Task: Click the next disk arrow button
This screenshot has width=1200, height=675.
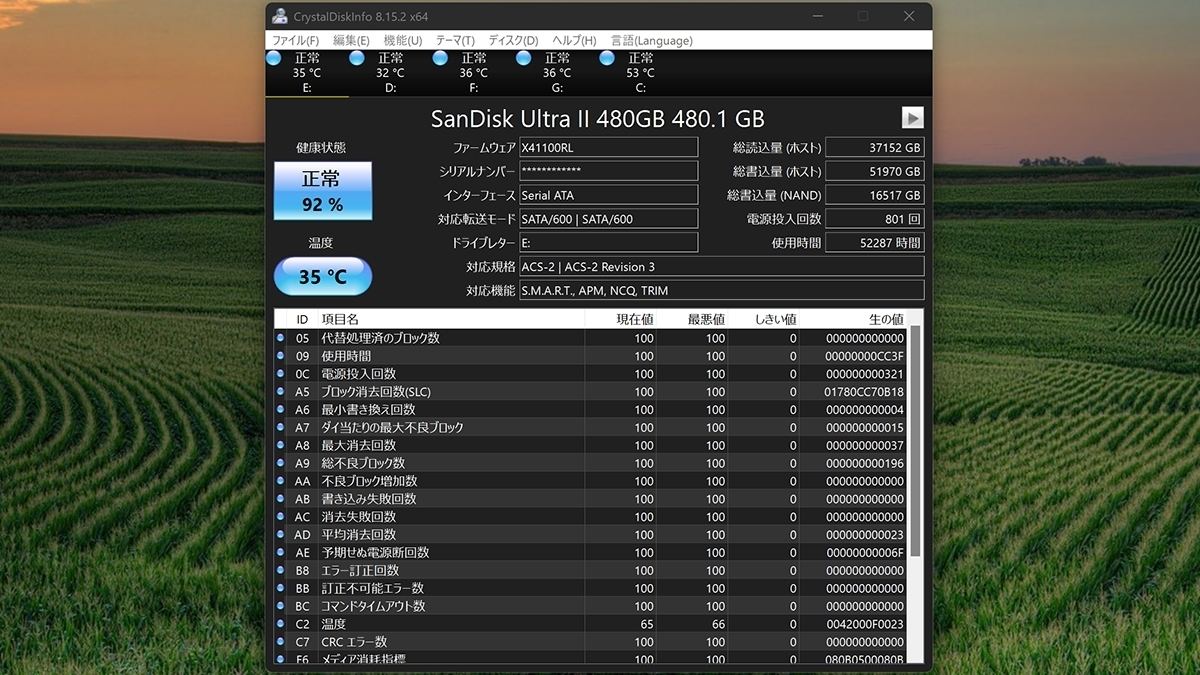Action: pyautogui.click(x=912, y=118)
